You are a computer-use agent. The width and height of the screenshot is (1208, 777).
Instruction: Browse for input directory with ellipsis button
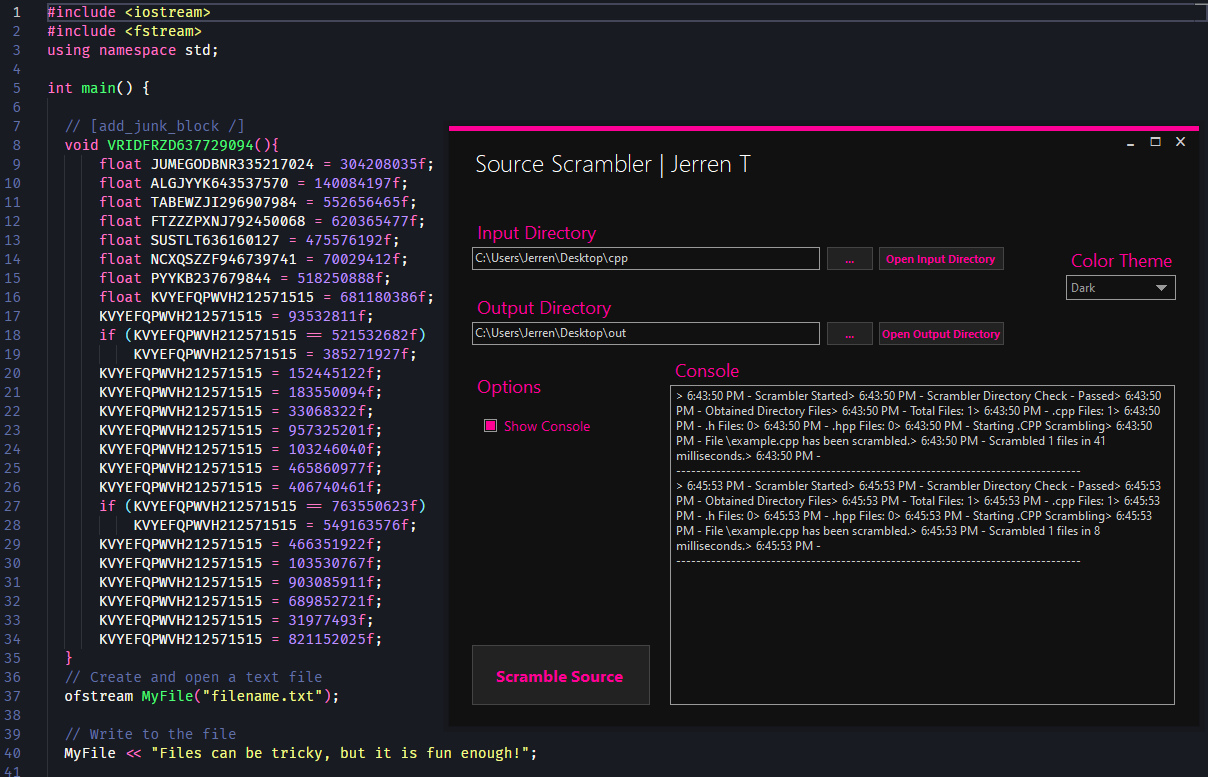tap(849, 259)
